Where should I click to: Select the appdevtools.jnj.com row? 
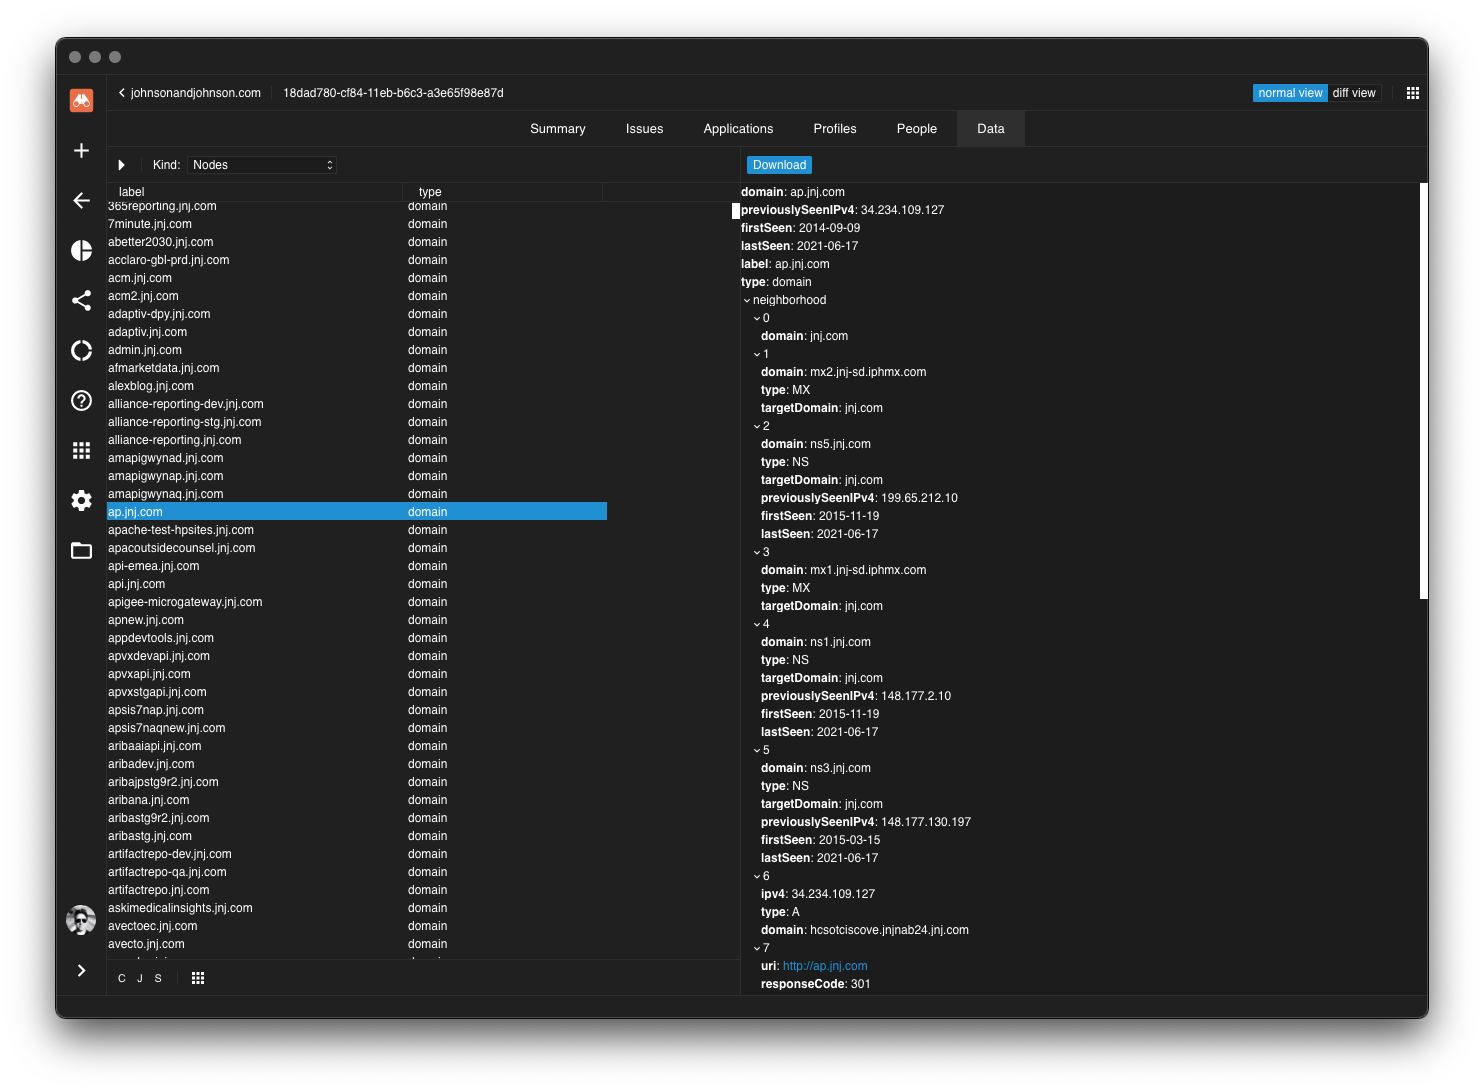point(357,638)
